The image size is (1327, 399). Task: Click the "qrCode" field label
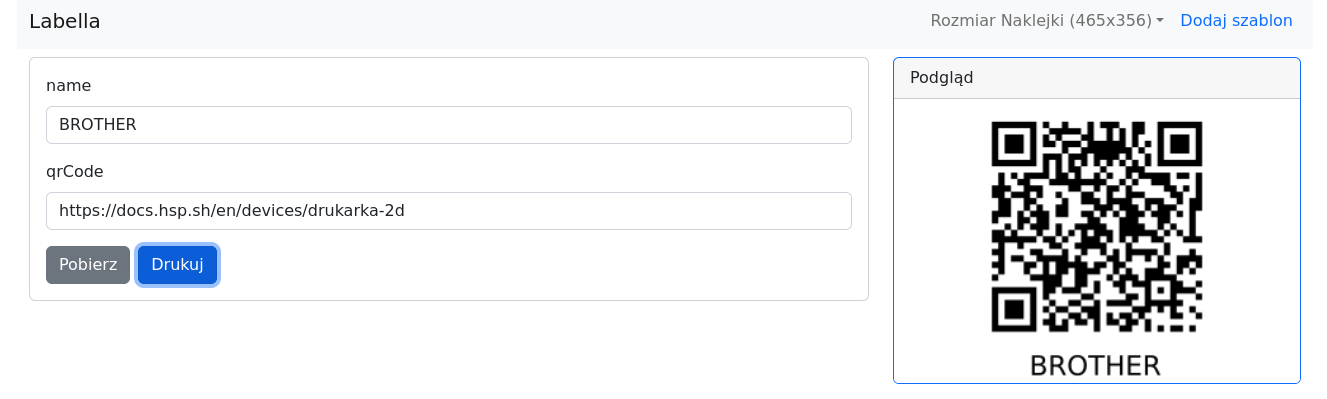click(75, 172)
